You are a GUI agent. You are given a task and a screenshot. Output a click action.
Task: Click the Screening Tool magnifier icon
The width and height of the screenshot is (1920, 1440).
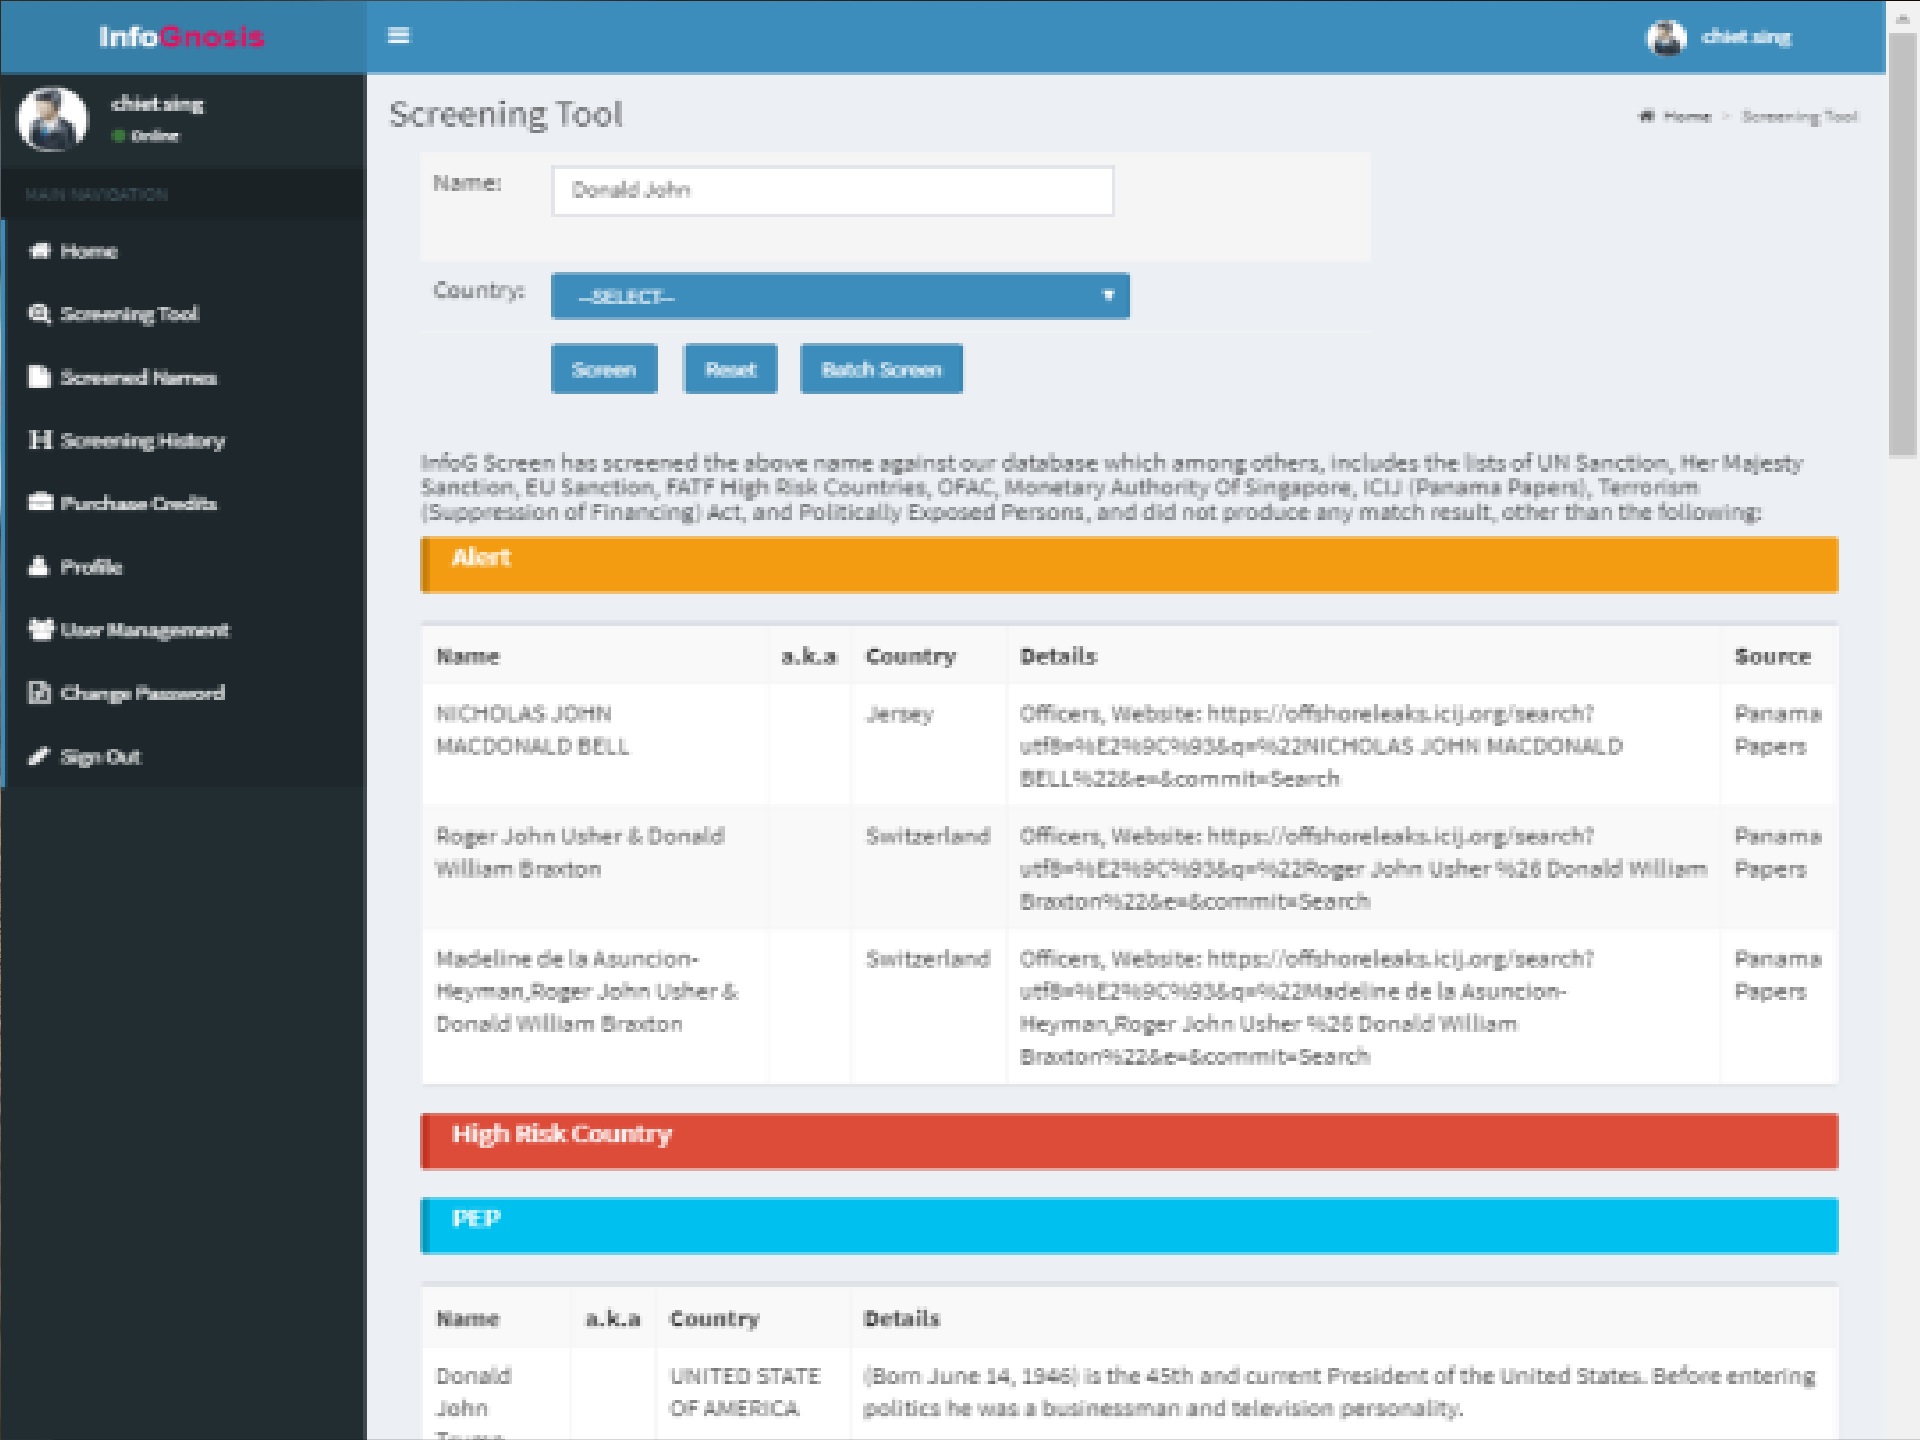click(40, 314)
